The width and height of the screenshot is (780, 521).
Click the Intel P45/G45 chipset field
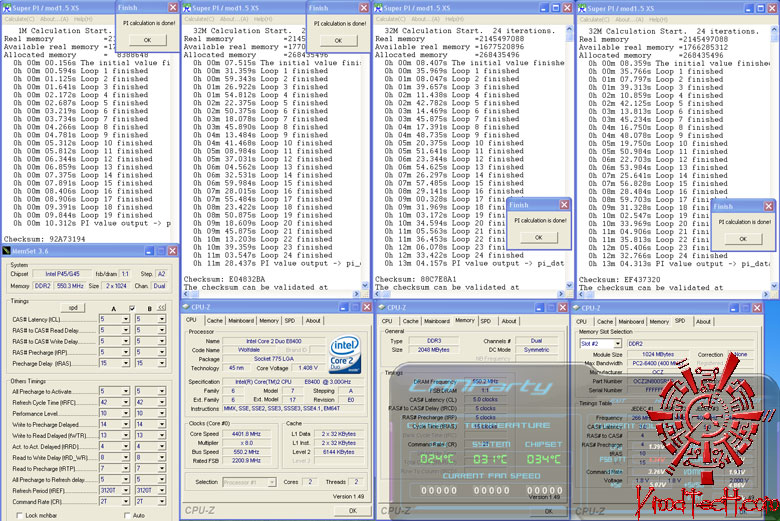[x=62, y=274]
